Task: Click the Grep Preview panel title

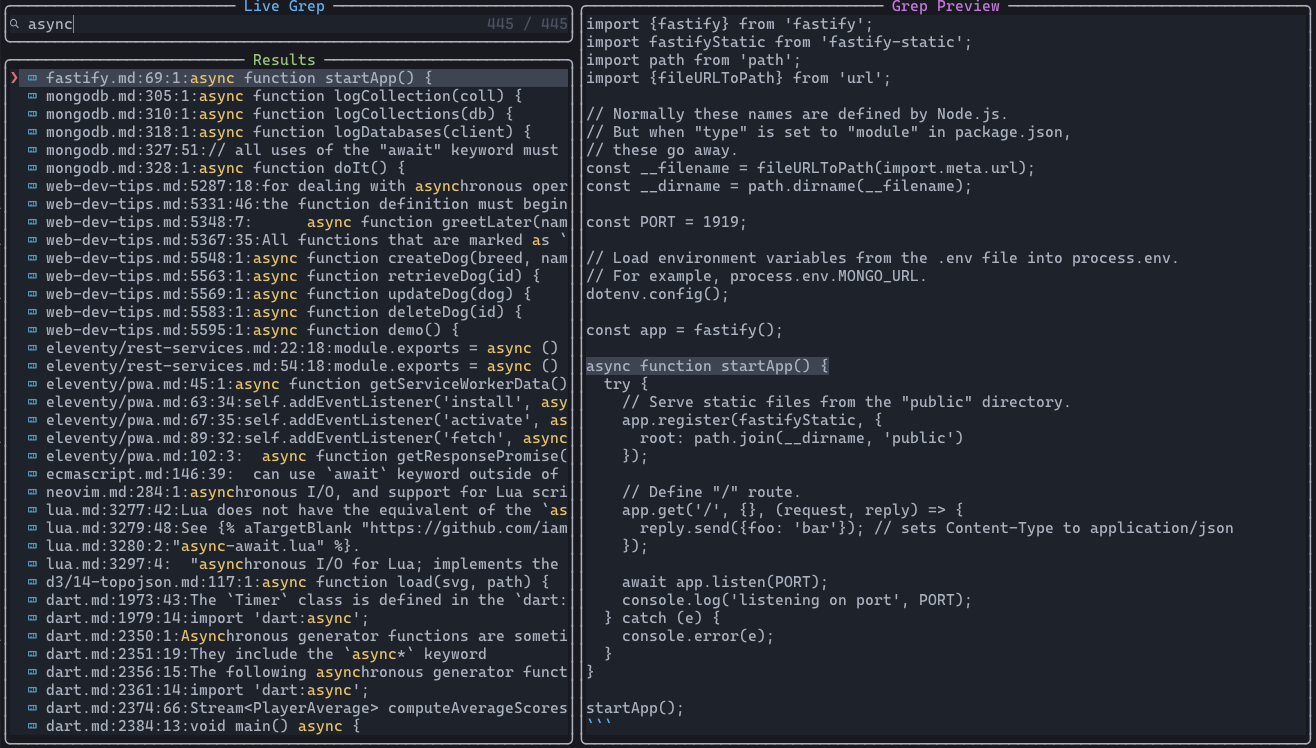Action: tap(945, 7)
